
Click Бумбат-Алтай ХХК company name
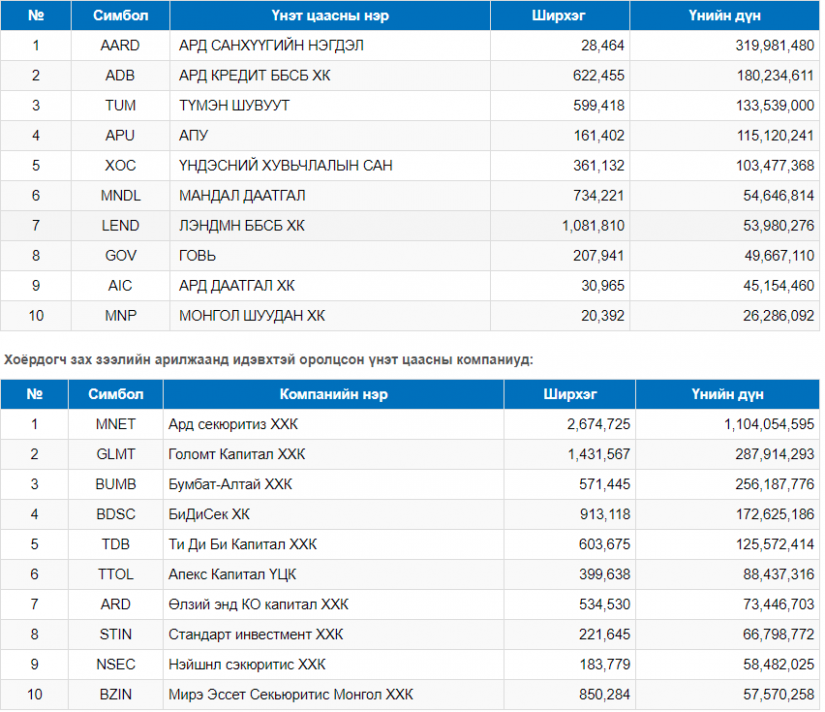[230, 484]
